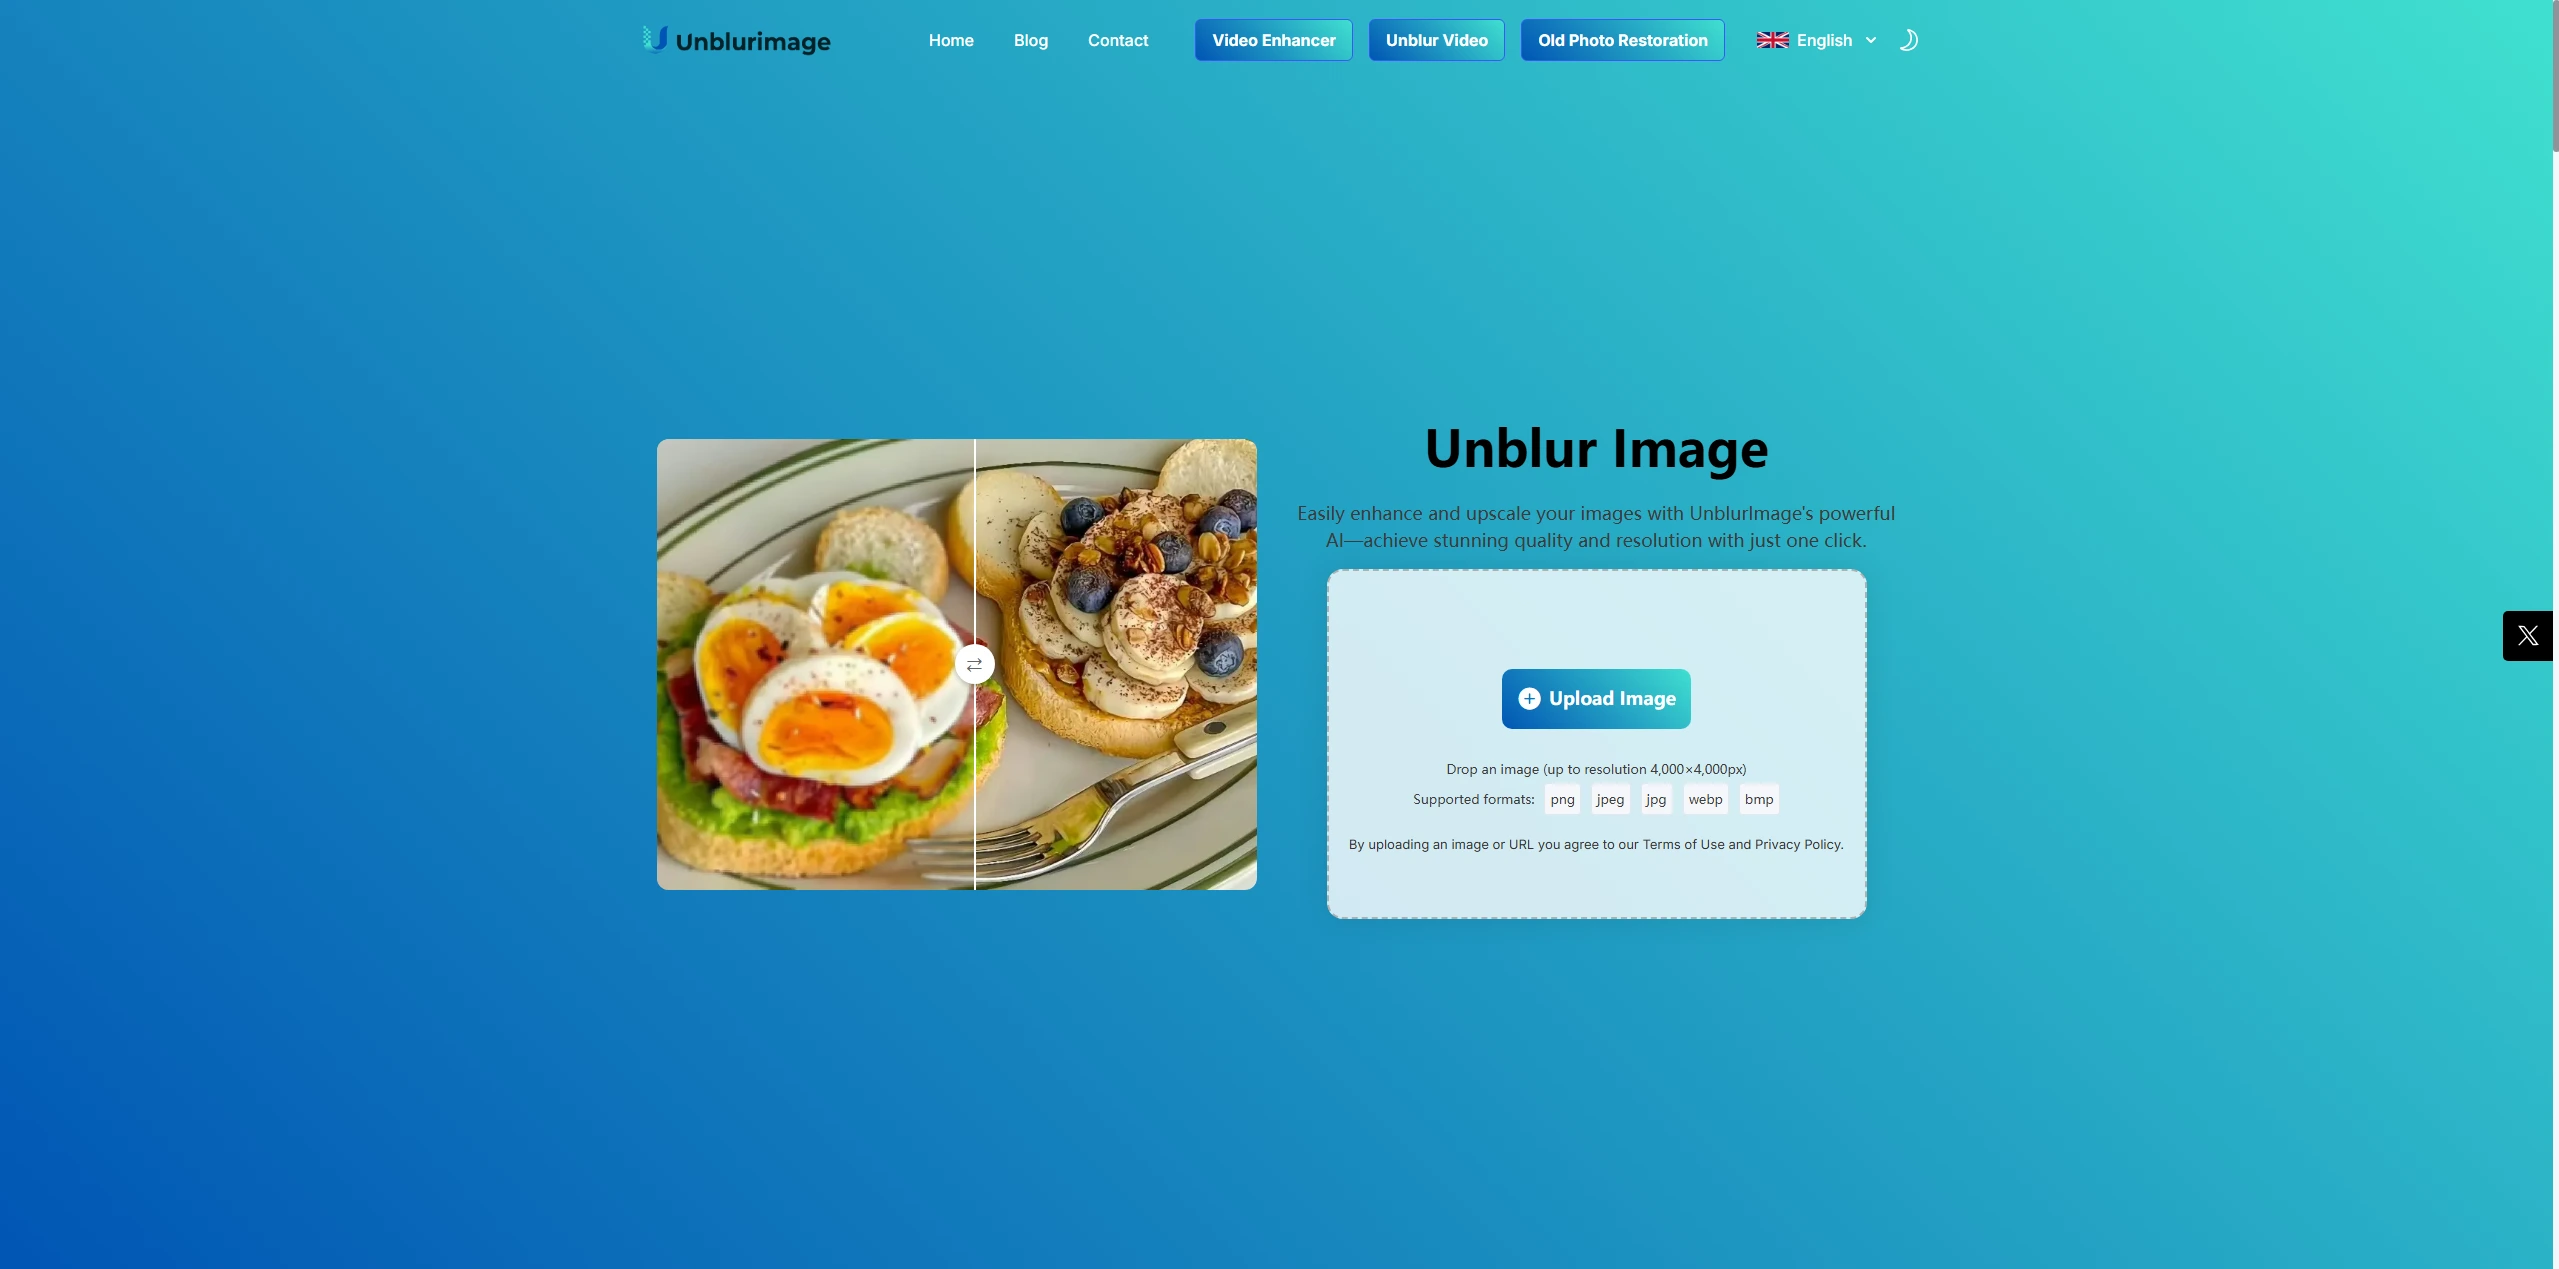Select the Contact menu item
The height and width of the screenshot is (1269, 2559).
point(1118,39)
